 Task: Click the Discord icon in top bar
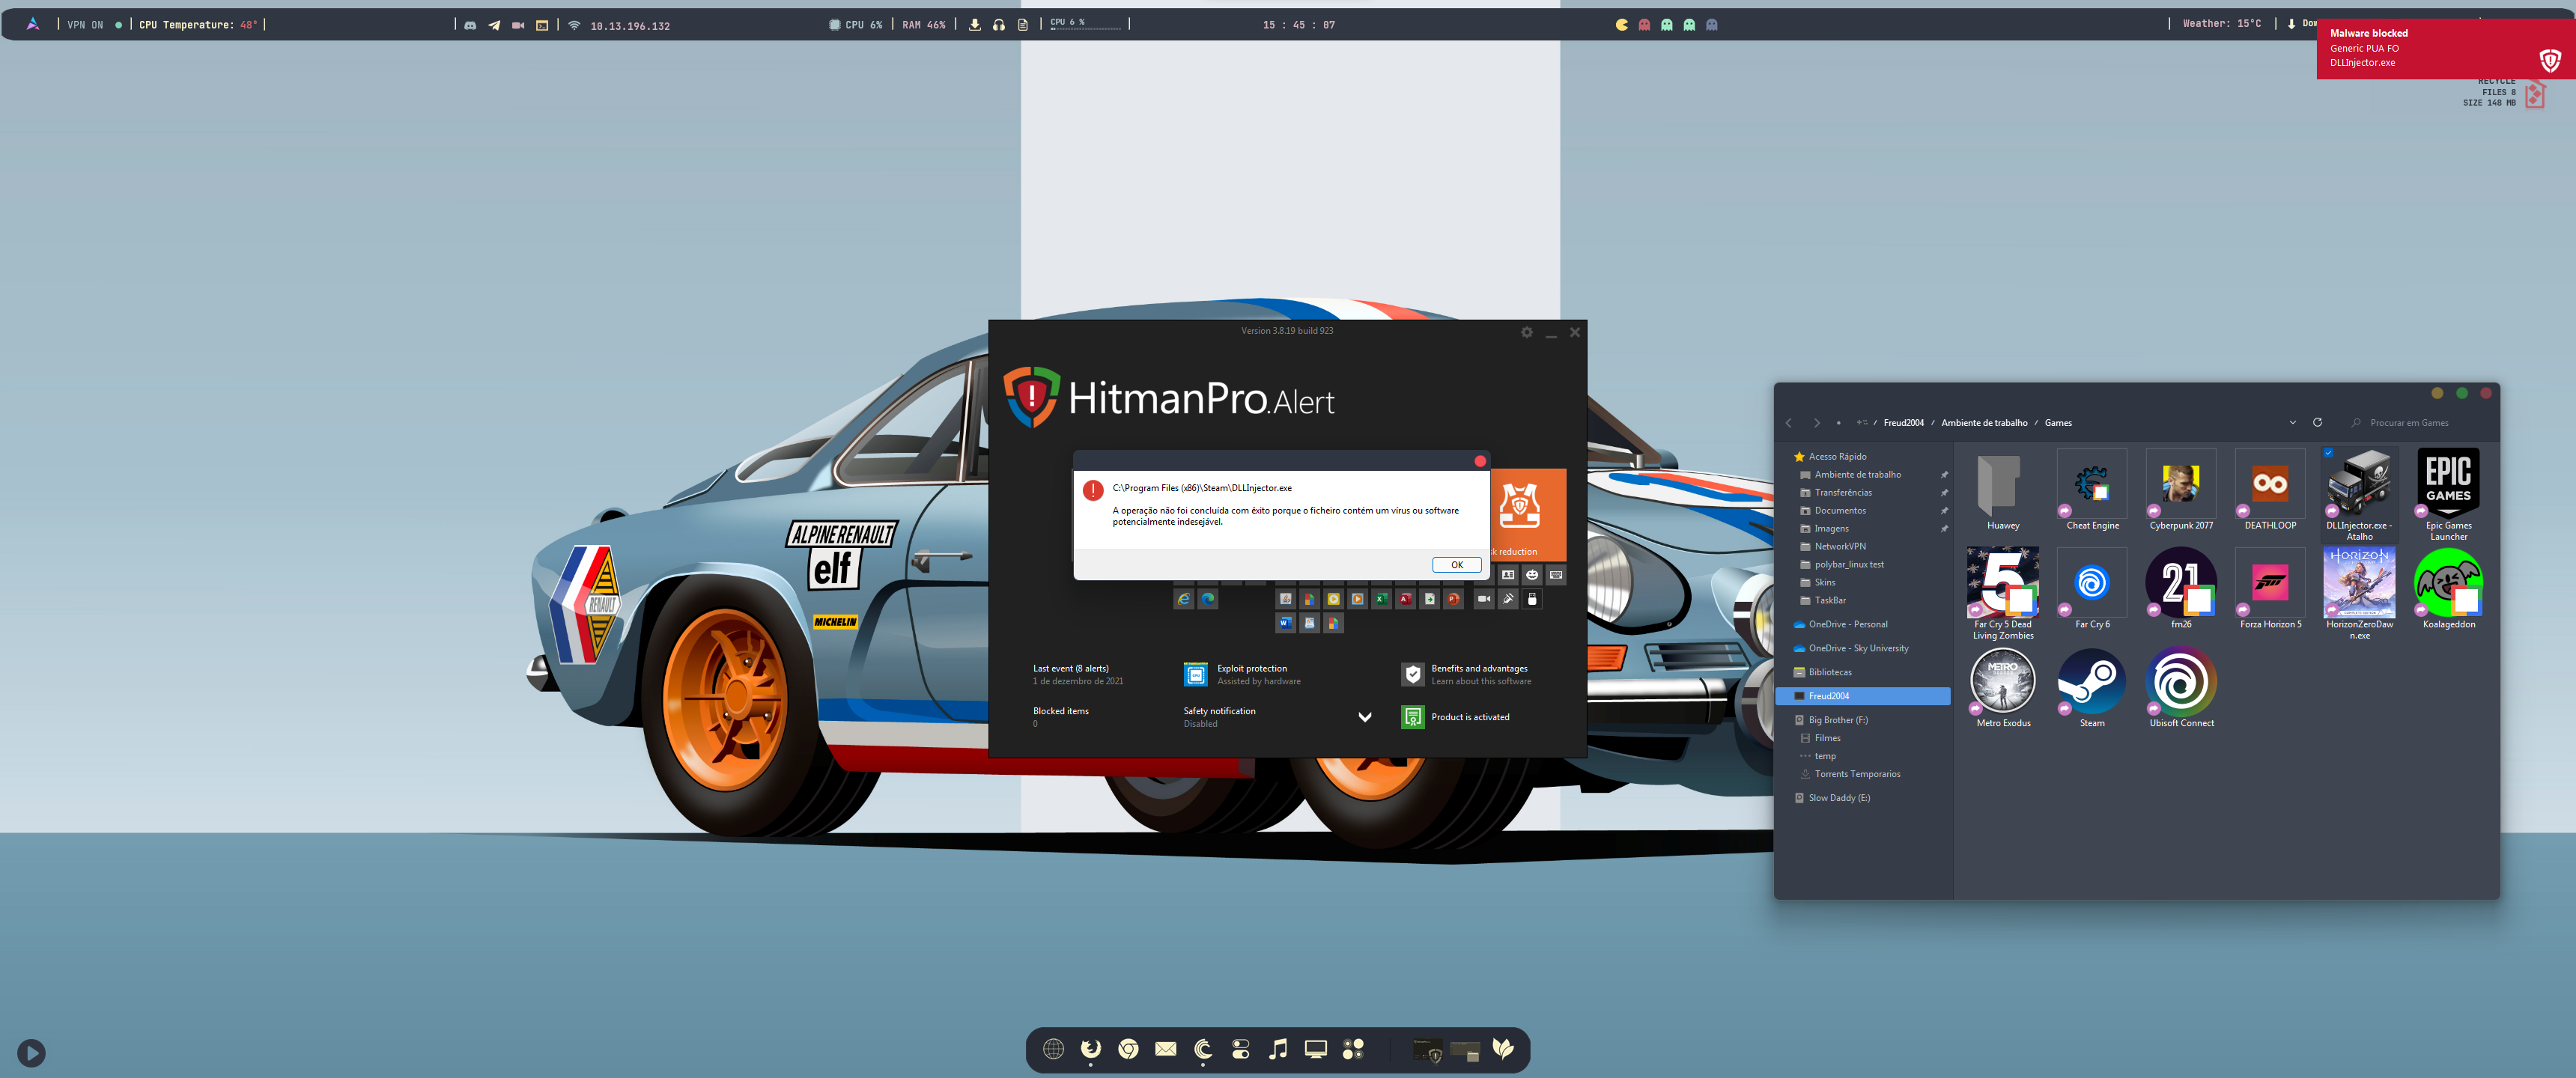(470, 25)
